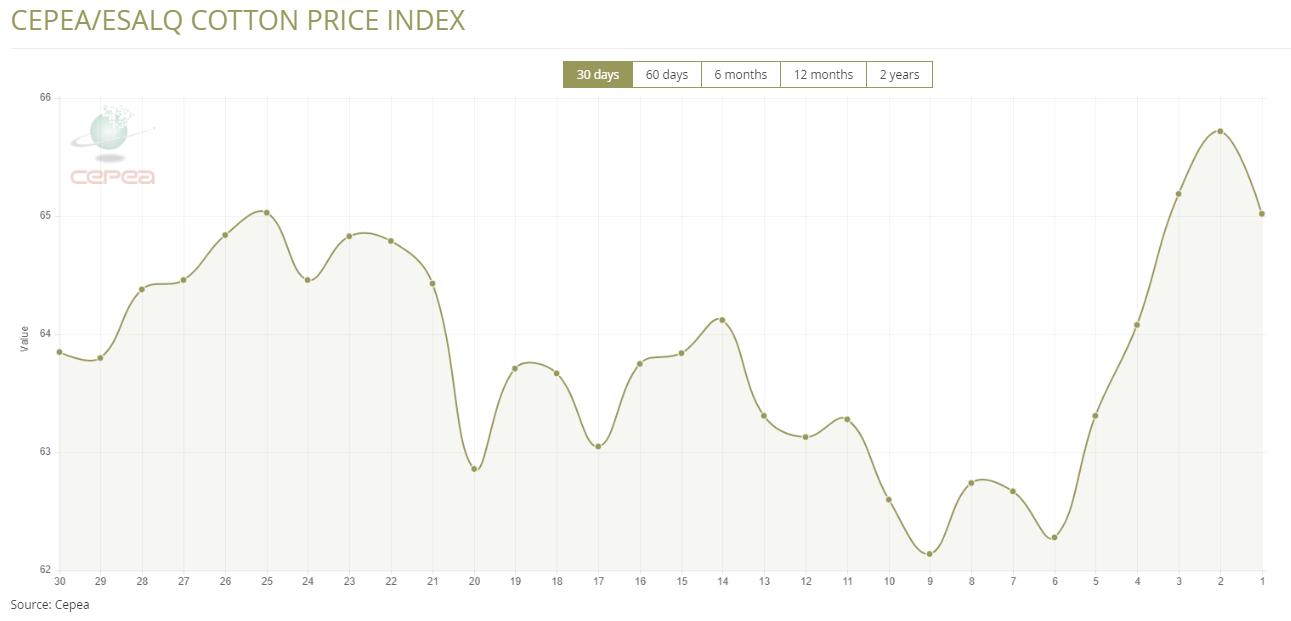Select the lowest data point at day 9
Viewport: 1291px width, 621px height.
pos(930,554)
